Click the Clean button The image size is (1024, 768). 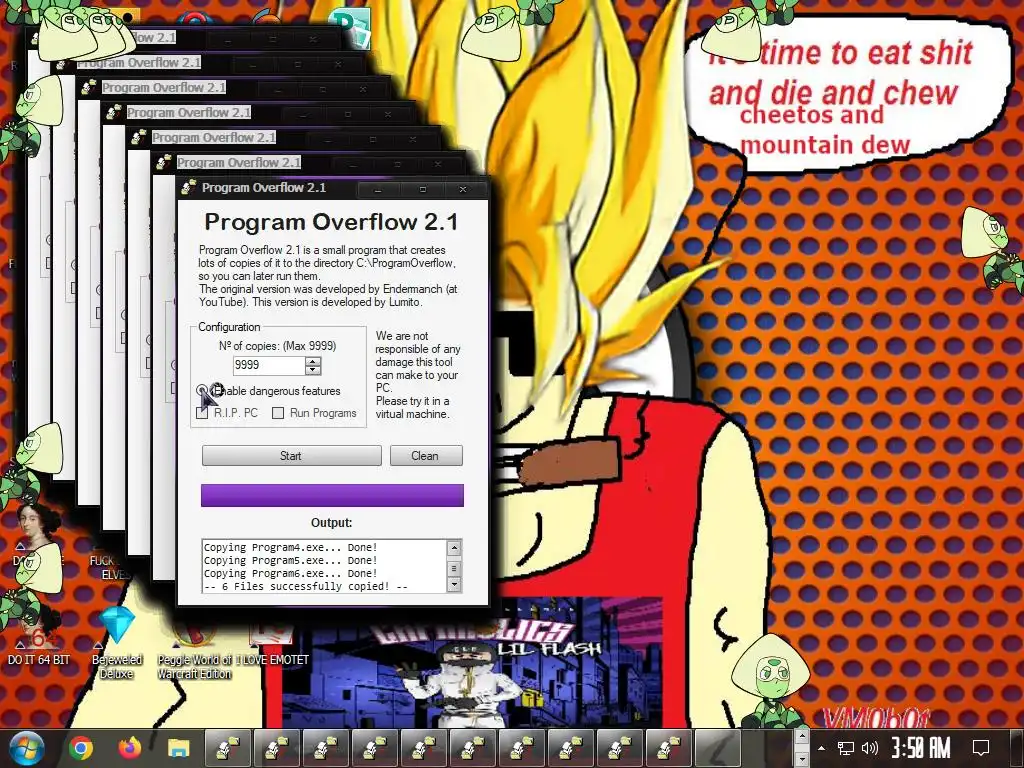click(x=426, y=456)
